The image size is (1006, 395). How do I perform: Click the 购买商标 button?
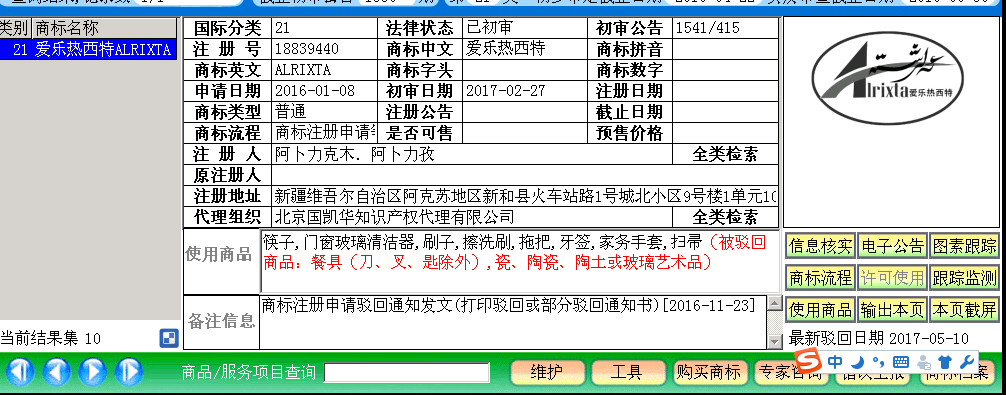pyautogui.click(x=709, y=372)
